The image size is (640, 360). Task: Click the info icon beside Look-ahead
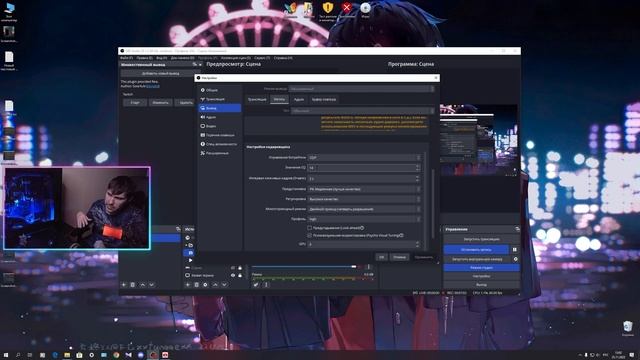pos(362,228)
